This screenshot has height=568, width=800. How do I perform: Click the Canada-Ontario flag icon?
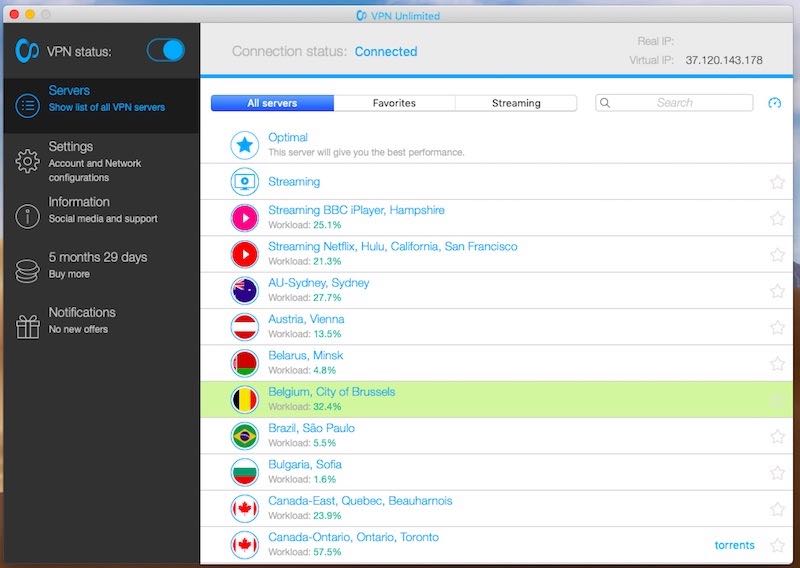[245, 545]
